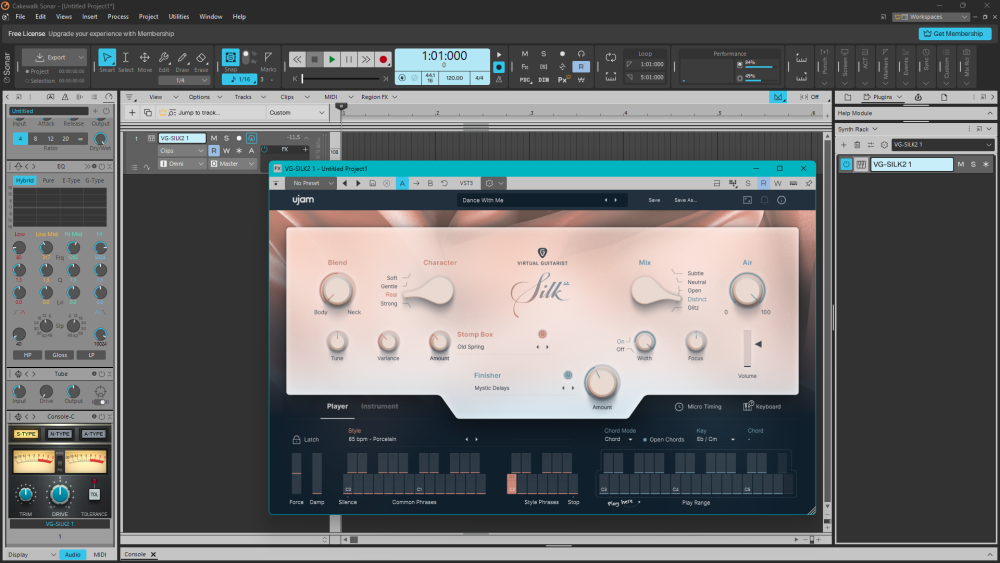The height and width of the screenshot is (563, 1000).
Task: Switch to the MIDI tab at the bottom
Action: tap(100, 555)
